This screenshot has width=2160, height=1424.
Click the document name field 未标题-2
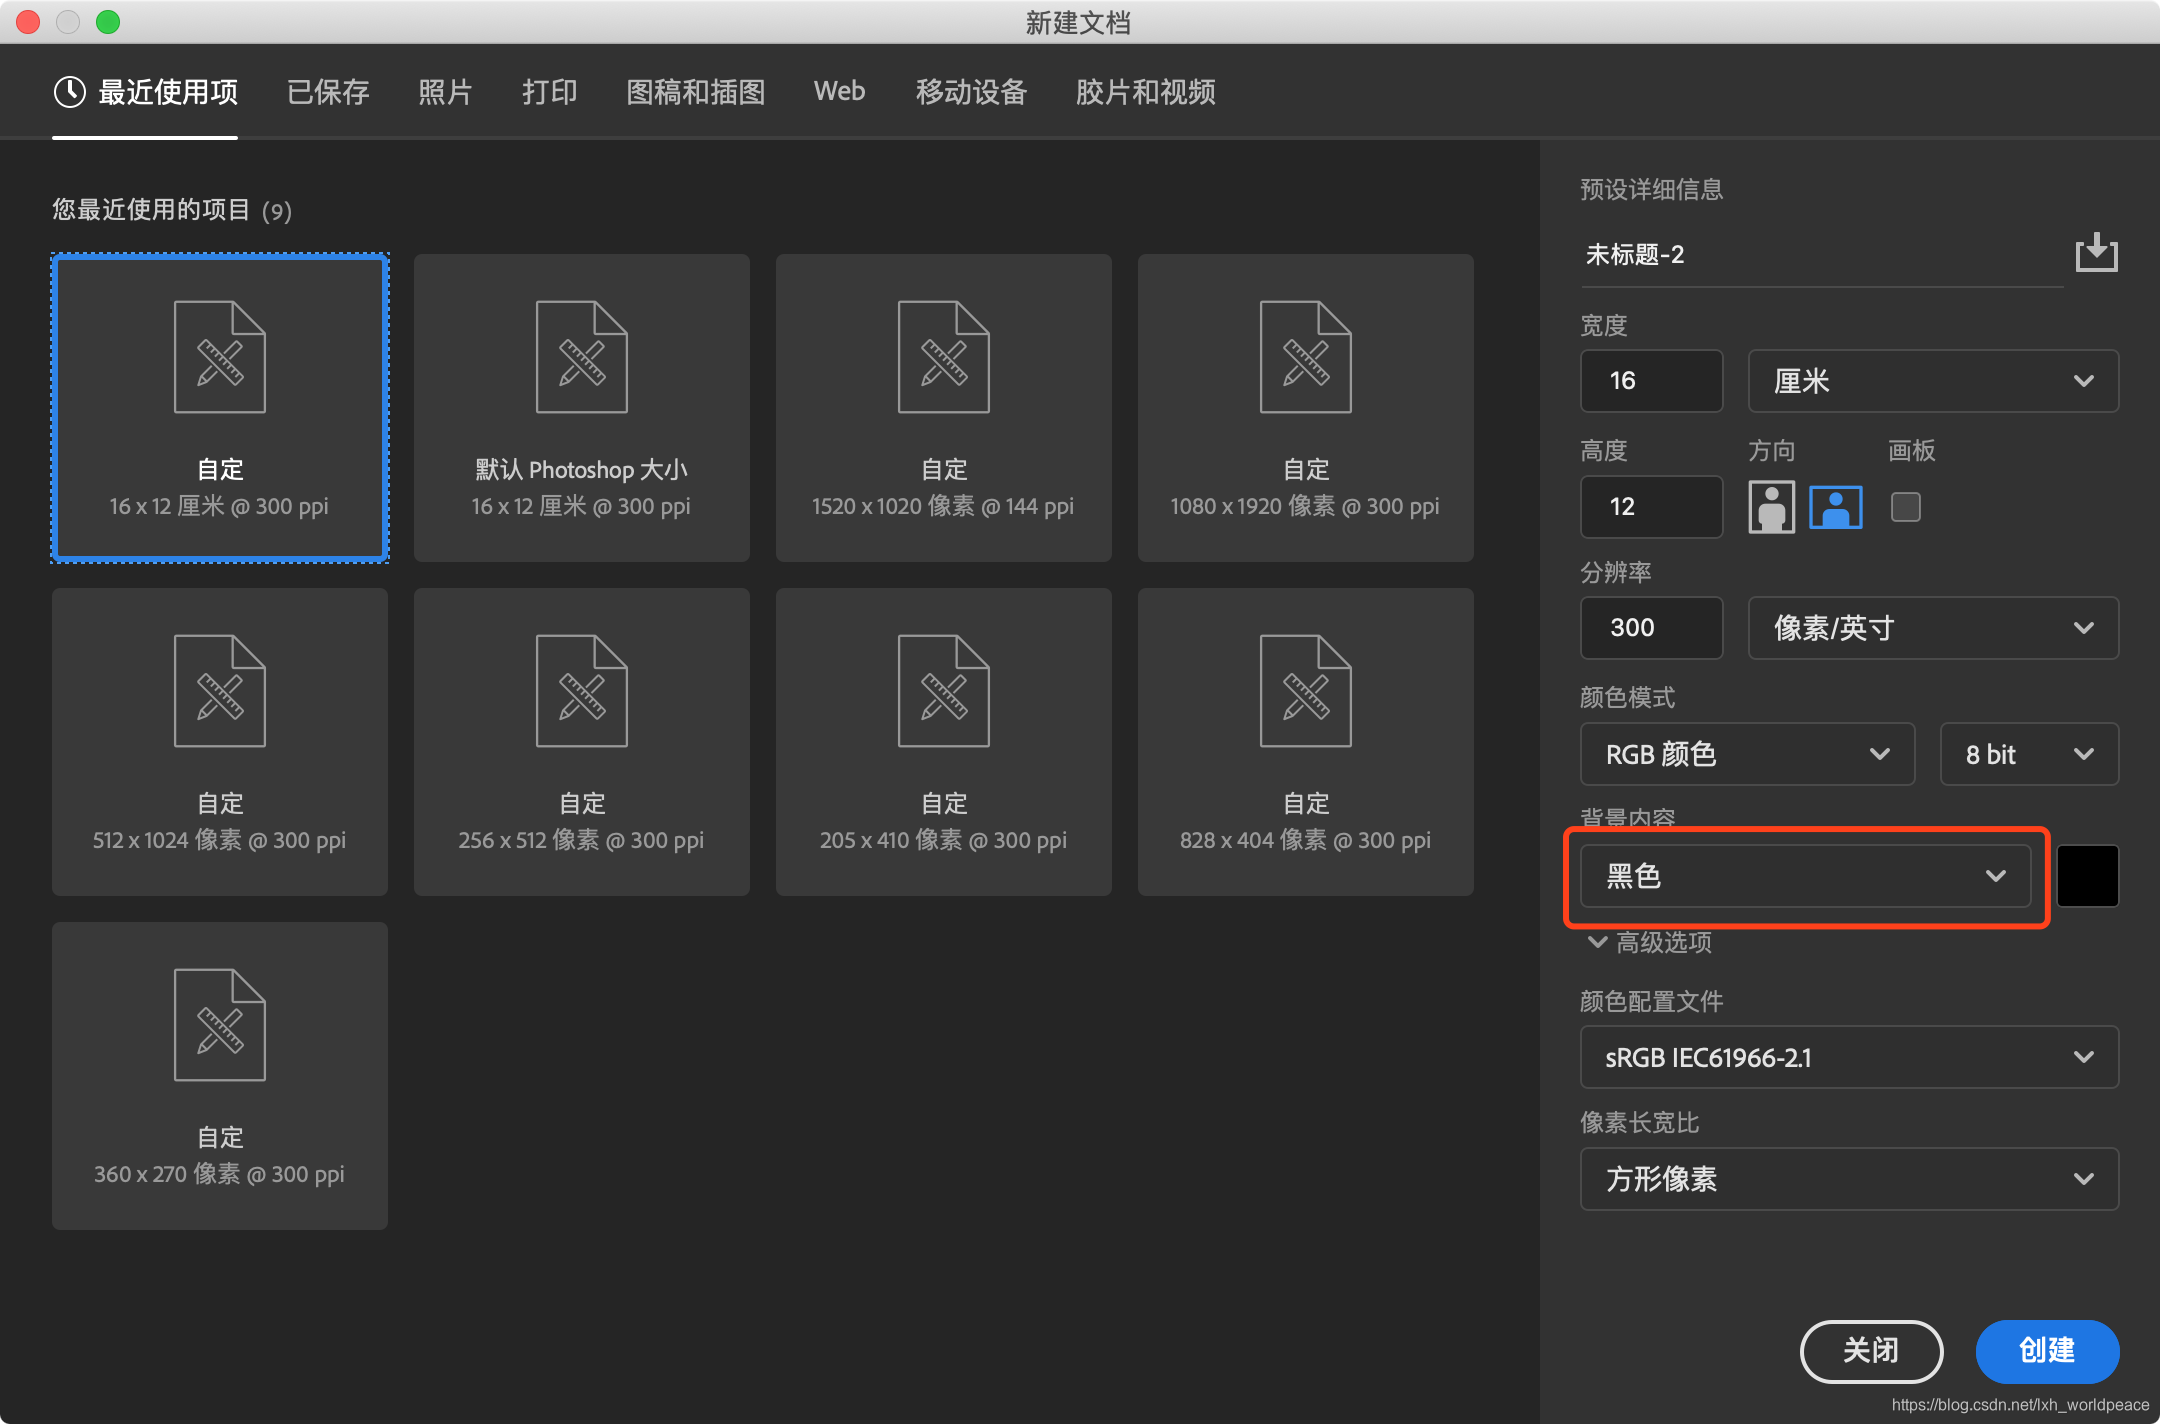point(1821,255)
